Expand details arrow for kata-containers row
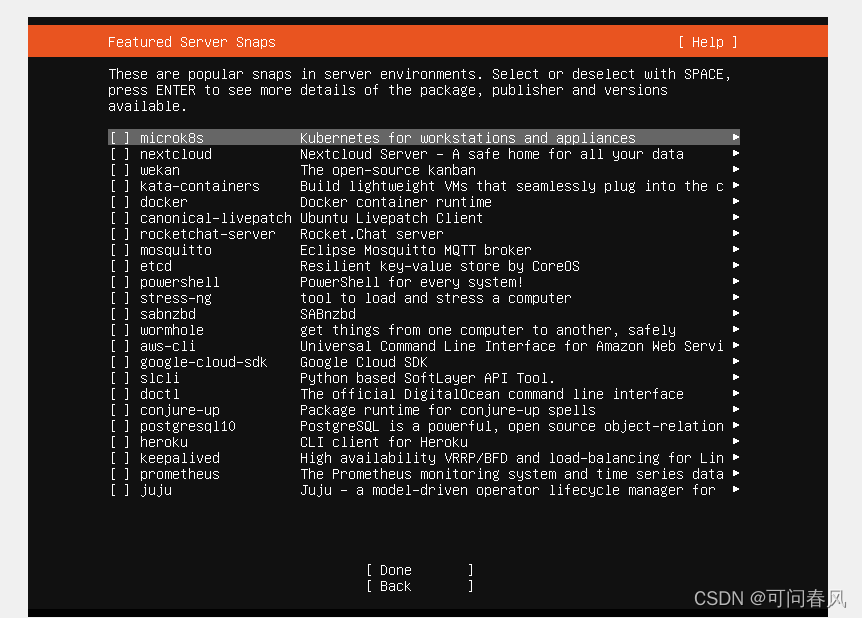The height and width of the screenshot is (618, 862). (x=736, y=185)
